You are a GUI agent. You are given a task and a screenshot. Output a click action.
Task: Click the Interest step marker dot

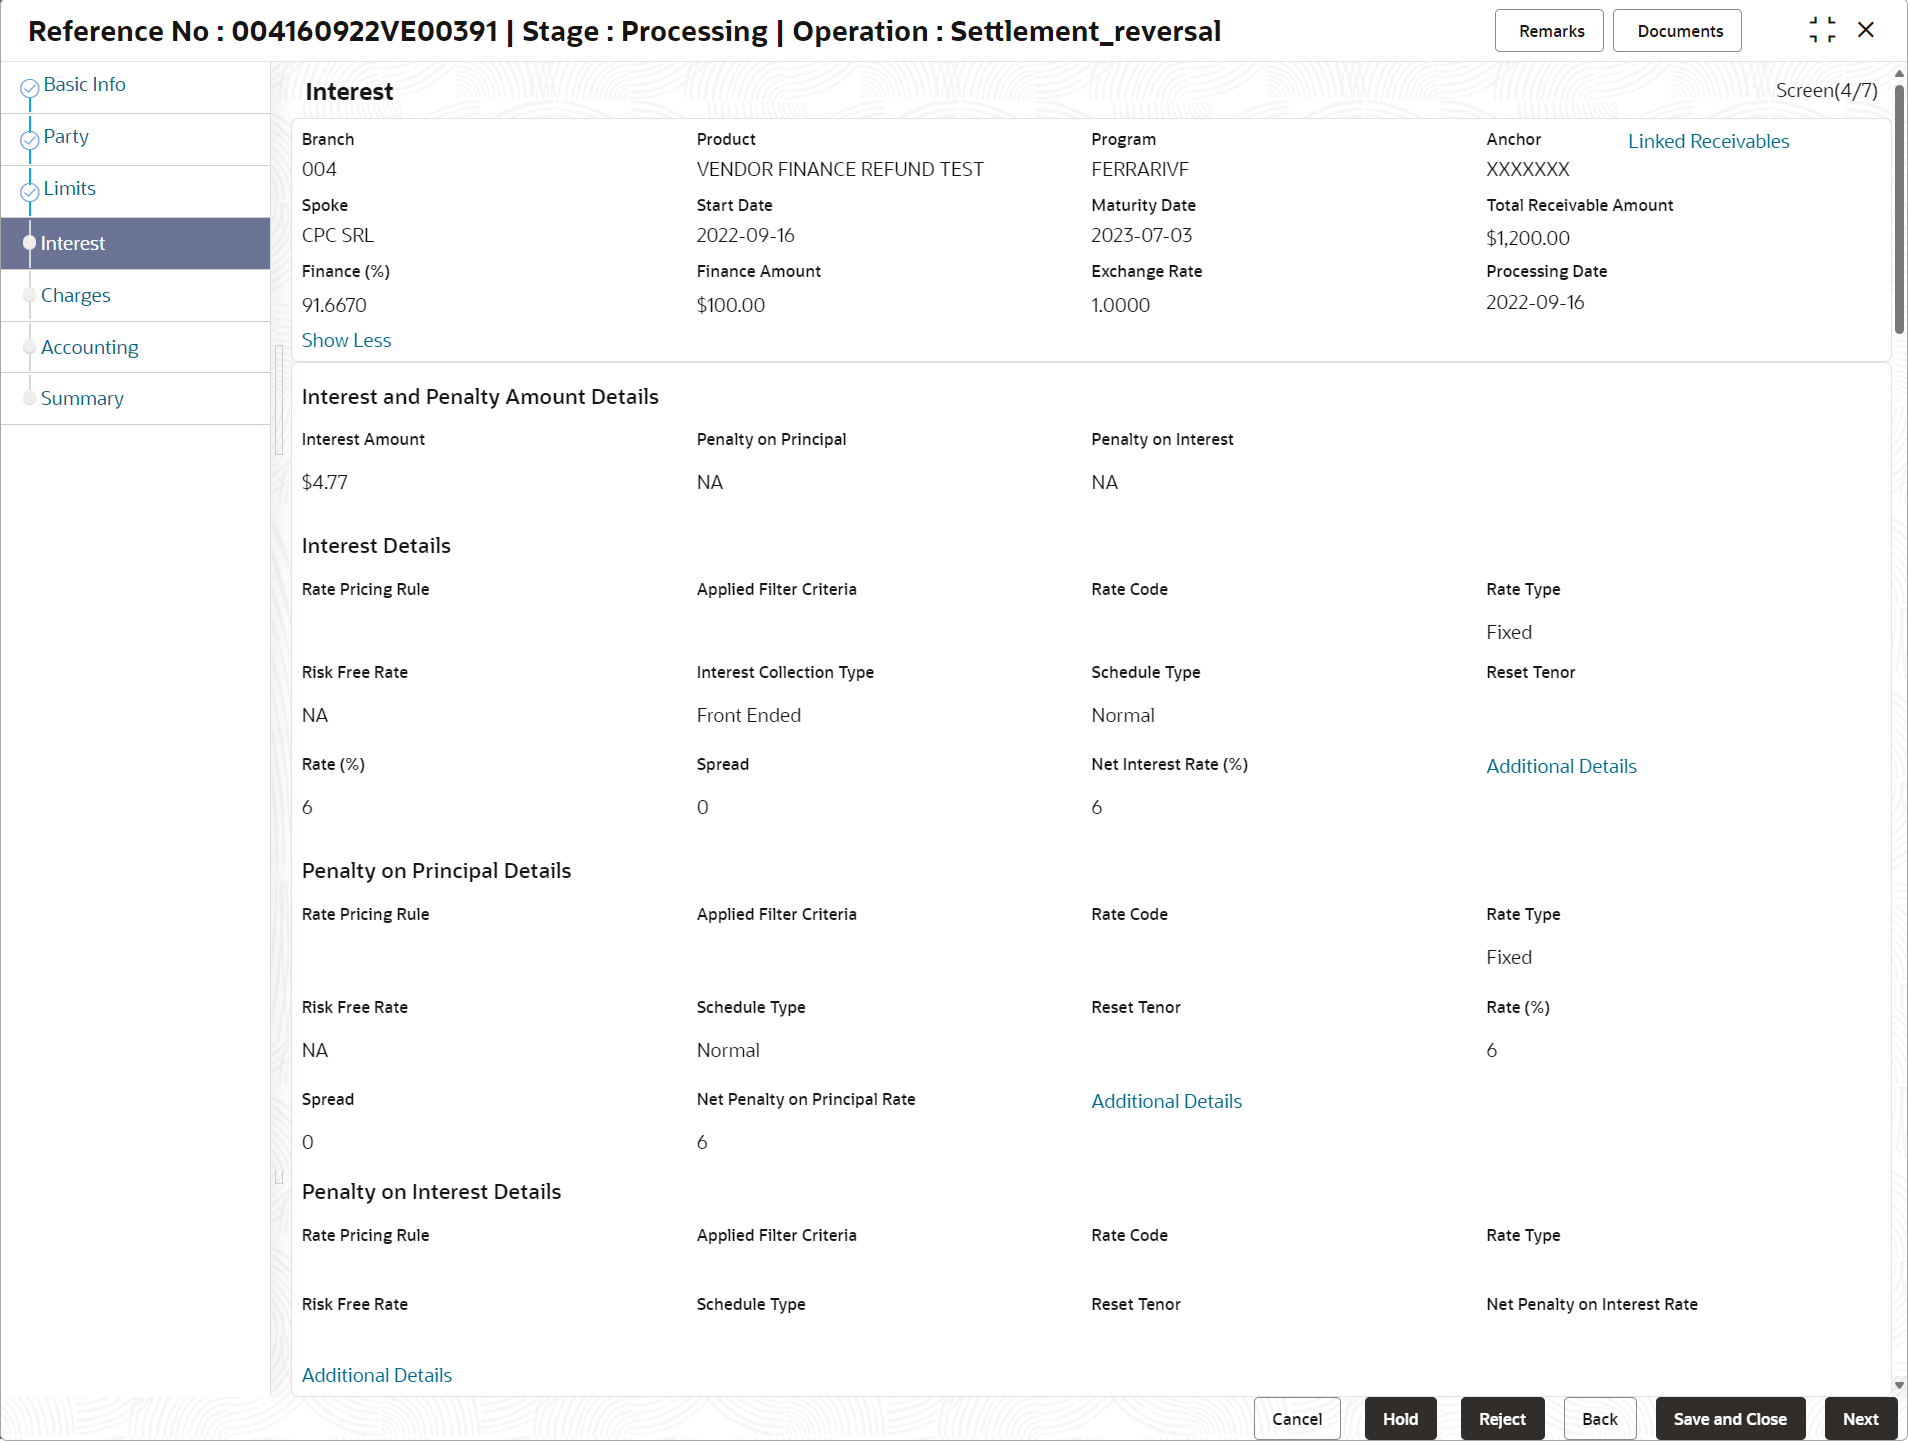(x=30, y=243)
